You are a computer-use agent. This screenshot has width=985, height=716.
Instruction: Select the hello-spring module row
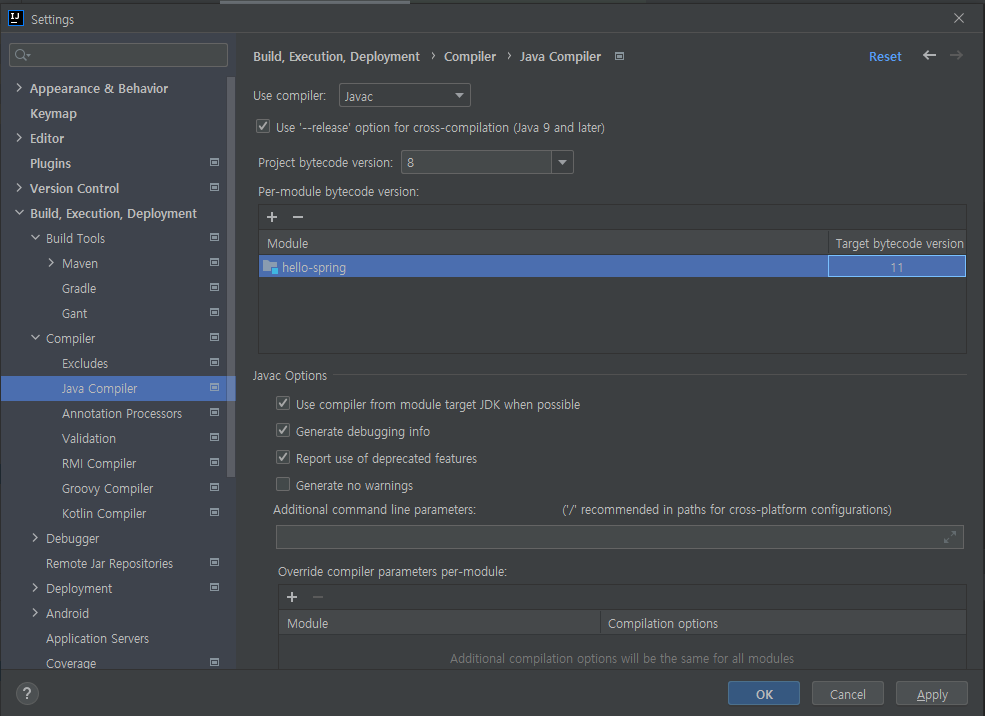[x=543, y=266]
